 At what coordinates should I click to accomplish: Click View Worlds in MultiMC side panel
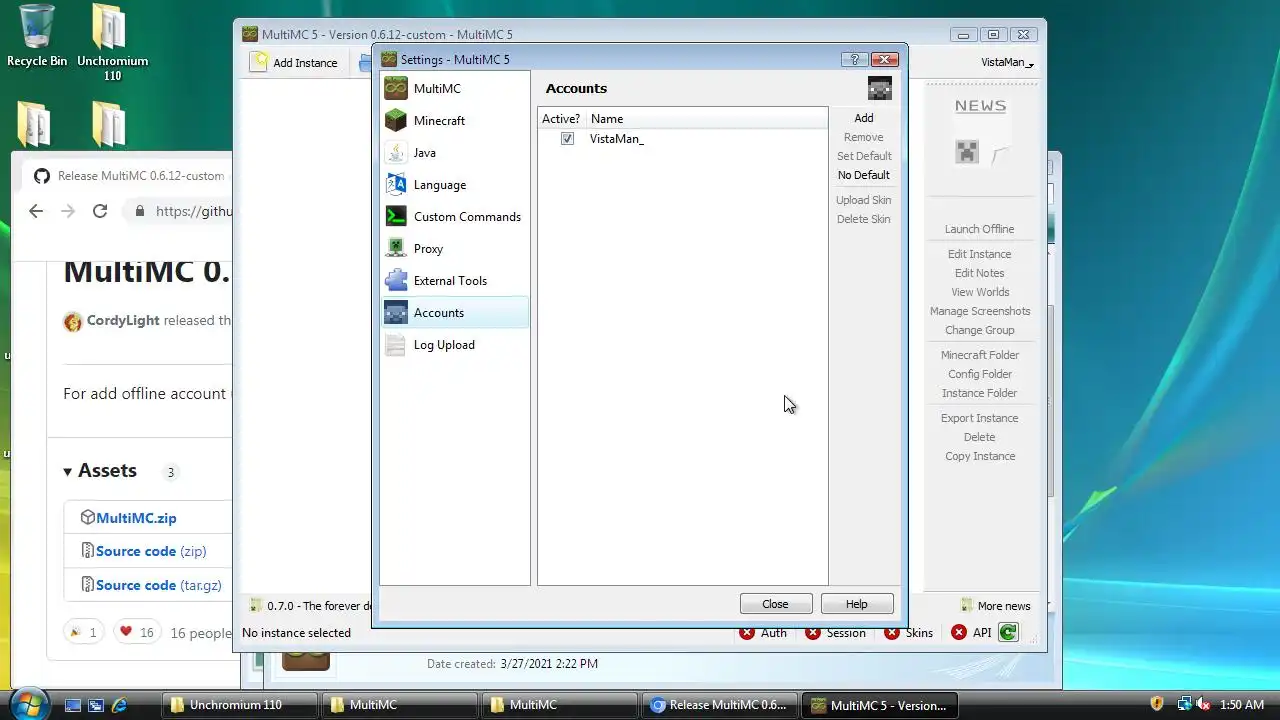tap(980, 292)
